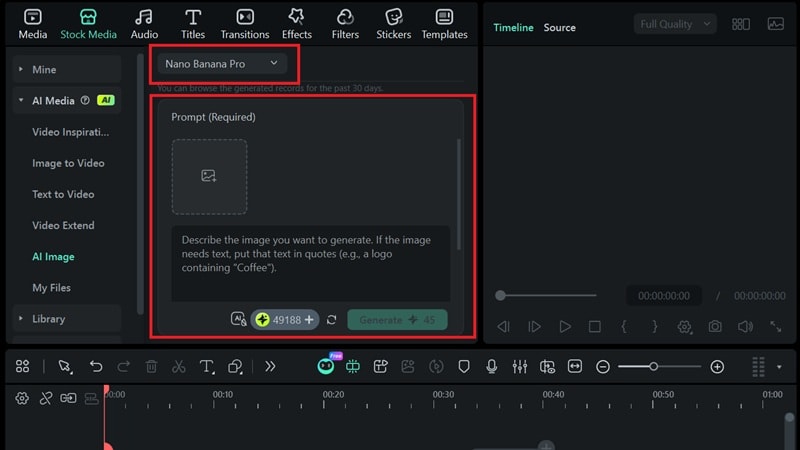This screenshot has height=450, width=800.
Task: Select Video Inspiration in sidebar
Action: coord(70,132)
